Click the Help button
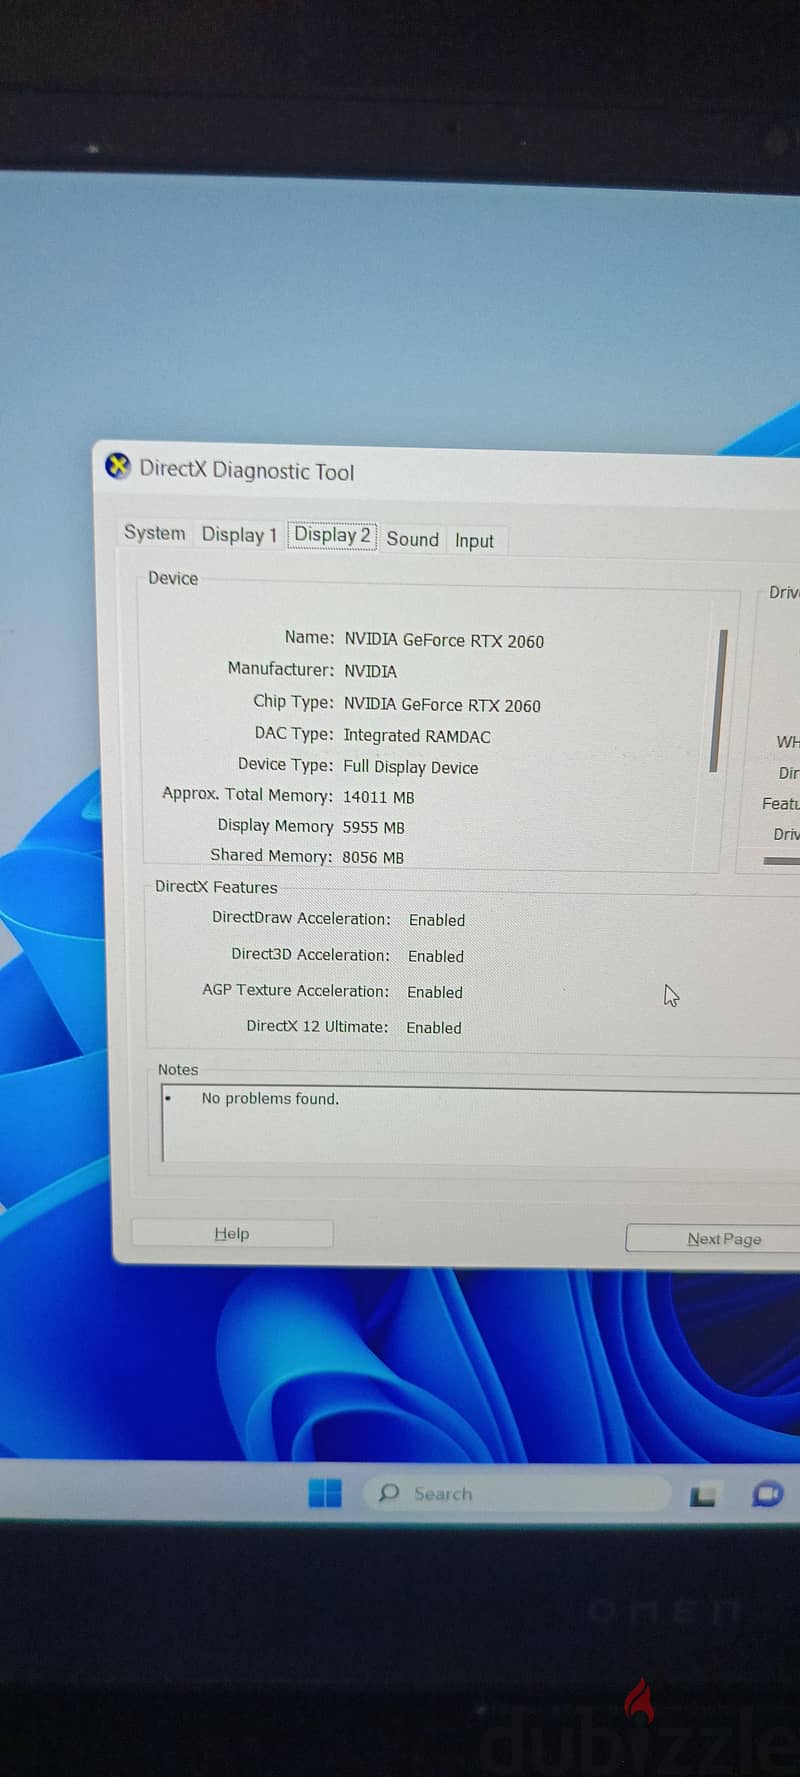The width and height of the screenshot is (800, 1777). coord(232,1233)
